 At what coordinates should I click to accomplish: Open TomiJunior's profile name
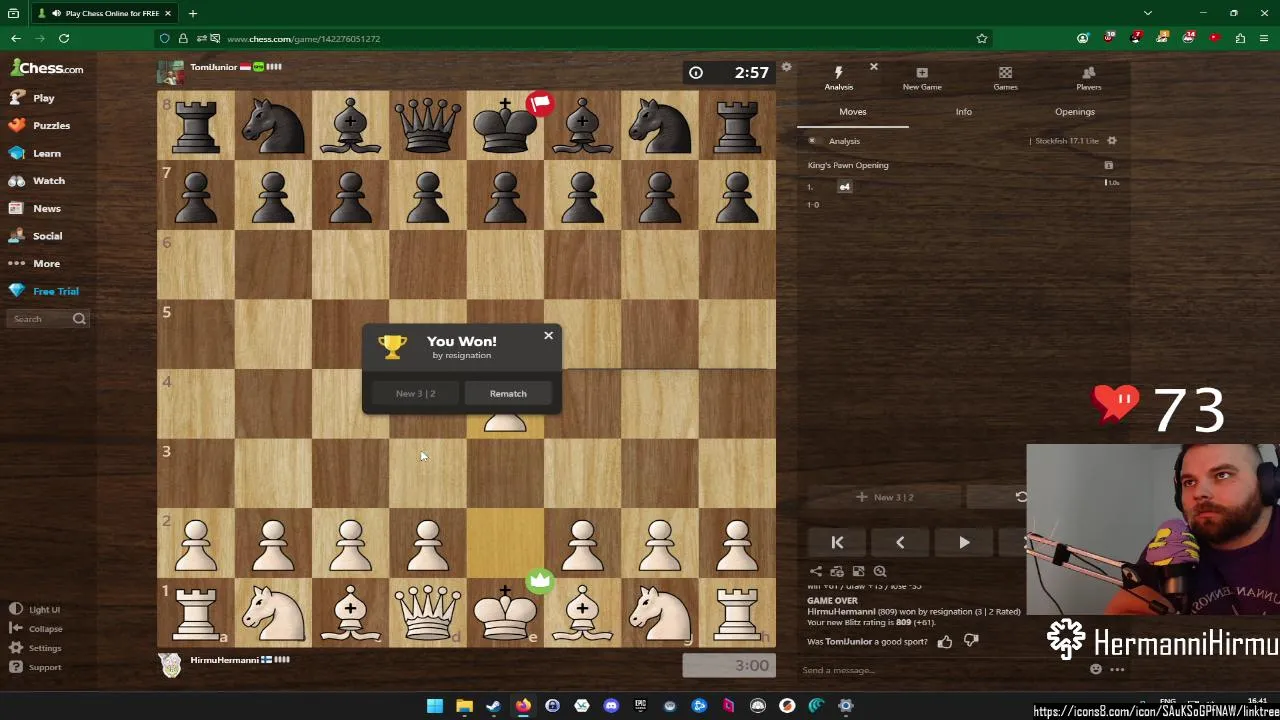[x=213, y=67]
